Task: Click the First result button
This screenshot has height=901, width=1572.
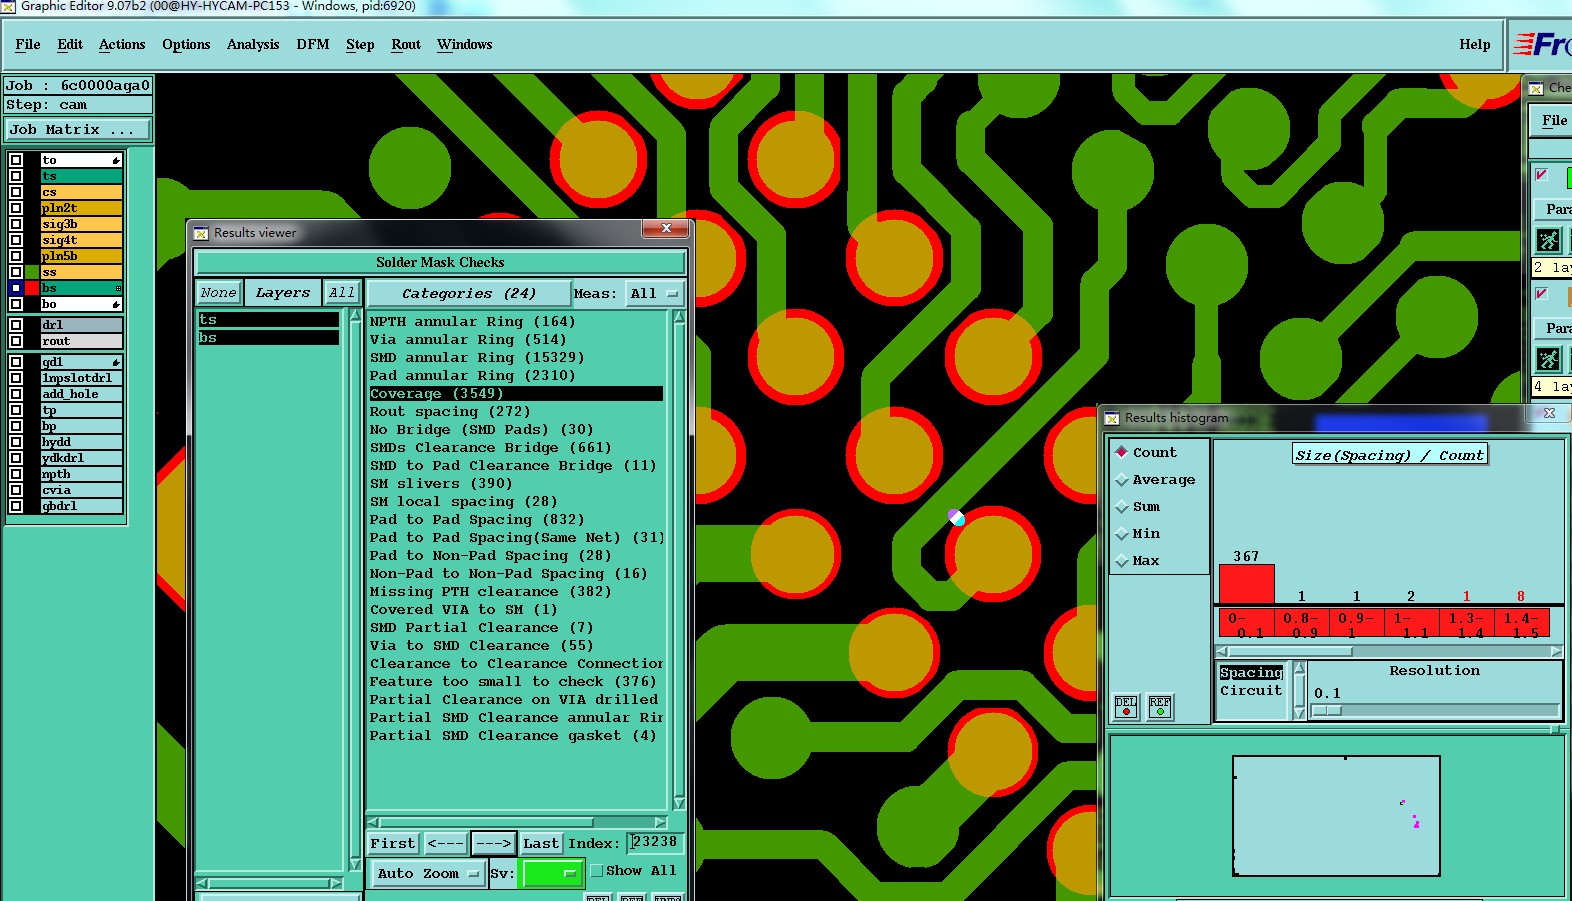Action: point(392,843)
